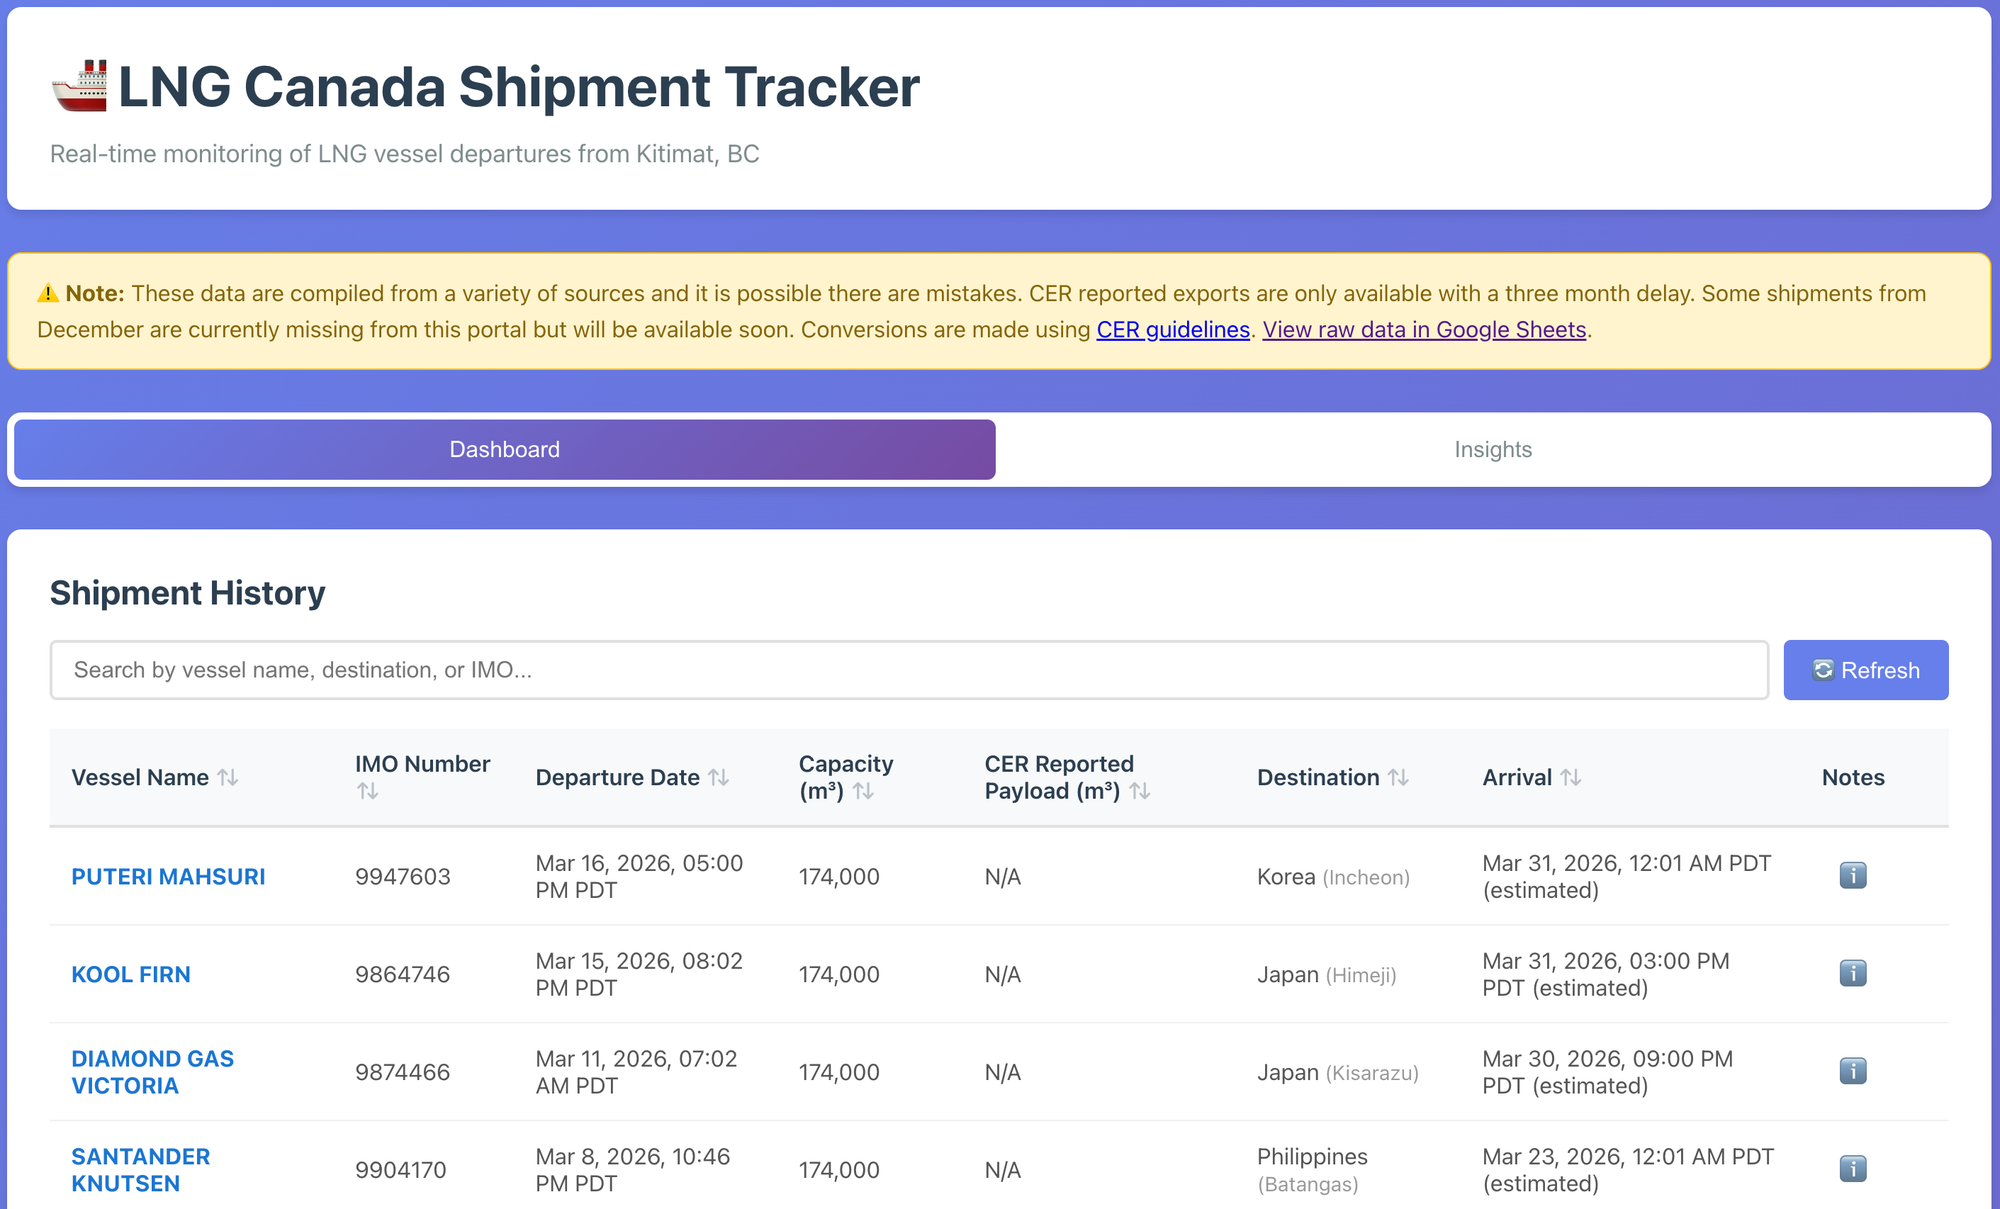
Task: Sort by Vessel Name column arrows
Action: [x=228, y=777]
